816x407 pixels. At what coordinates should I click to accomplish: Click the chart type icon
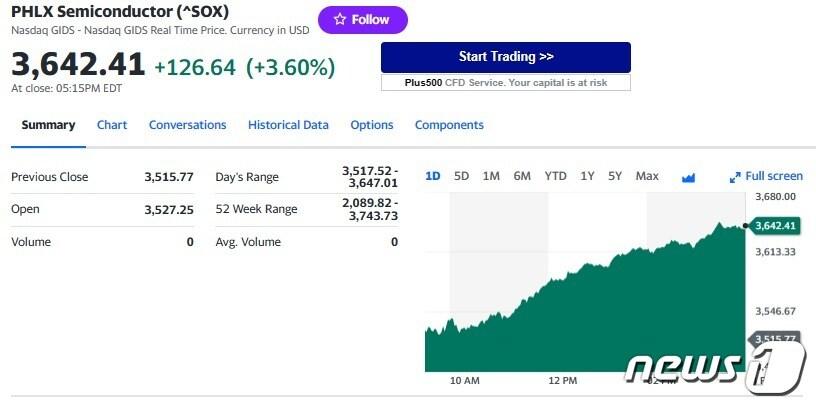click(x=688, y=177)
